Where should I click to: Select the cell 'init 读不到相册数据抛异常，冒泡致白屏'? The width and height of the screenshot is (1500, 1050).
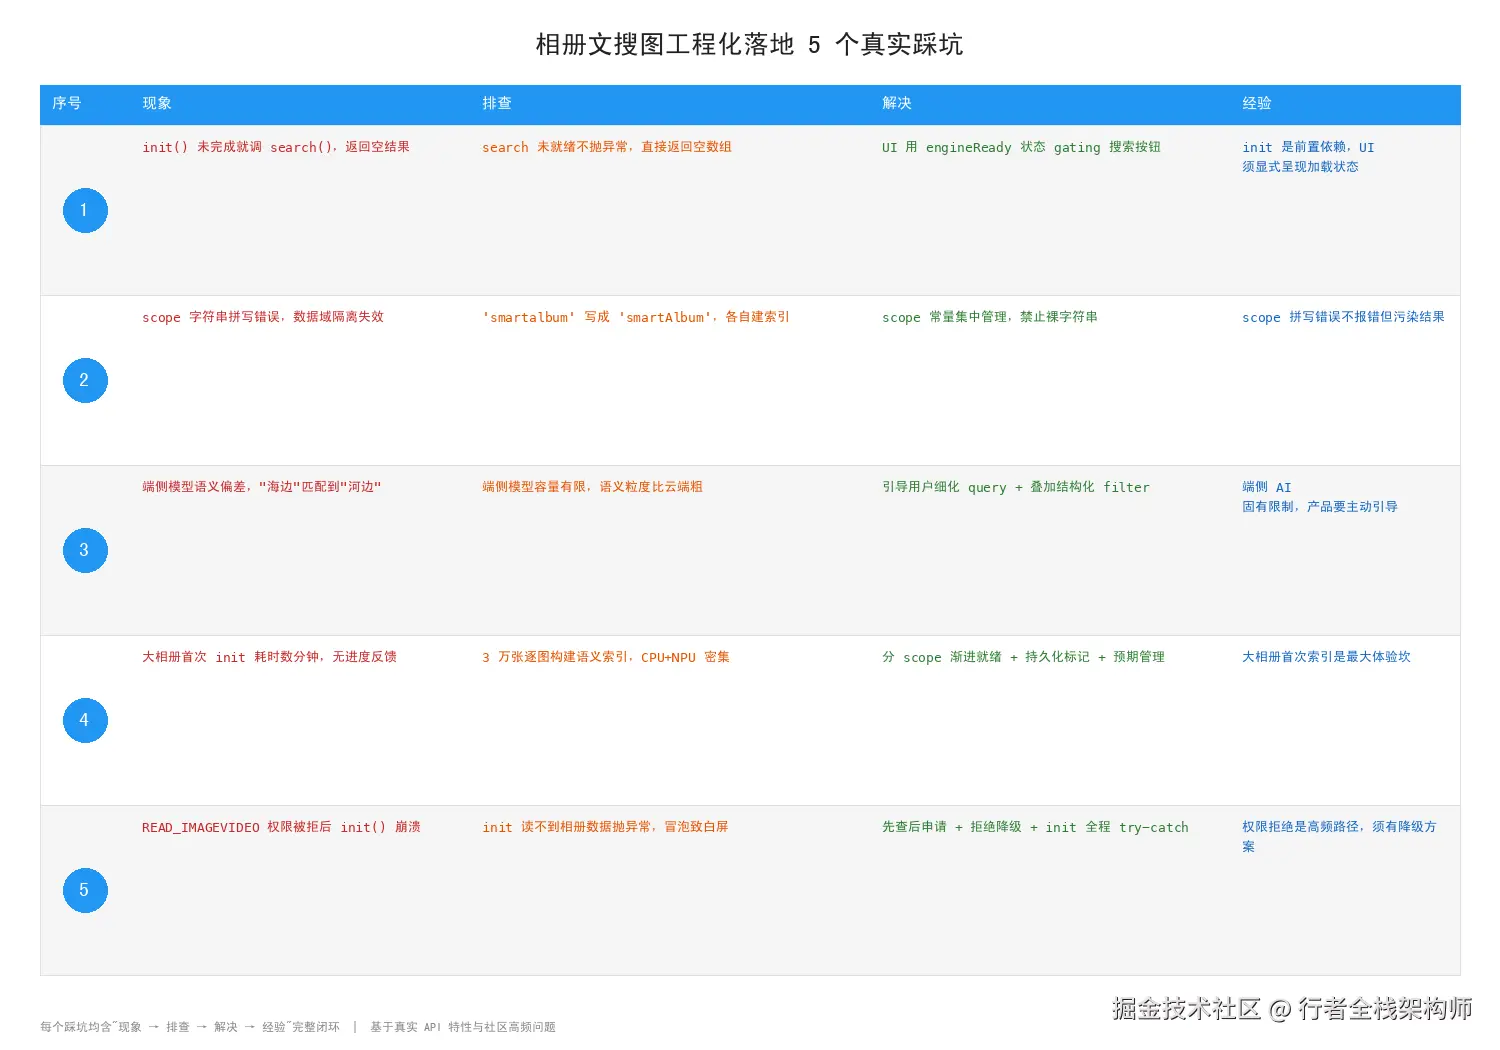tap(605, 827)
